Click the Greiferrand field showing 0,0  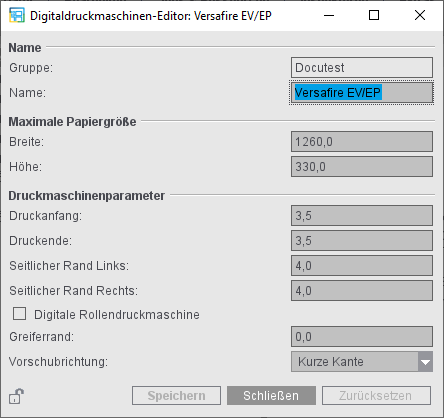362,337
